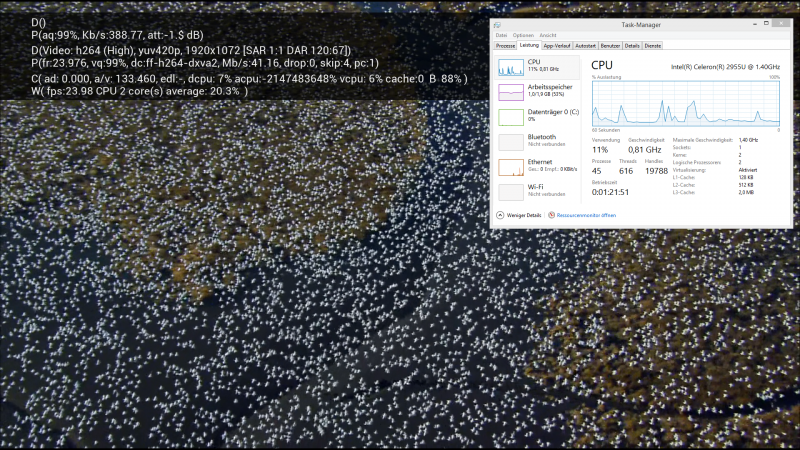Select the Ethernet network graph entry
The width and height of the screenshot is (800, 450).
point(538,167)
